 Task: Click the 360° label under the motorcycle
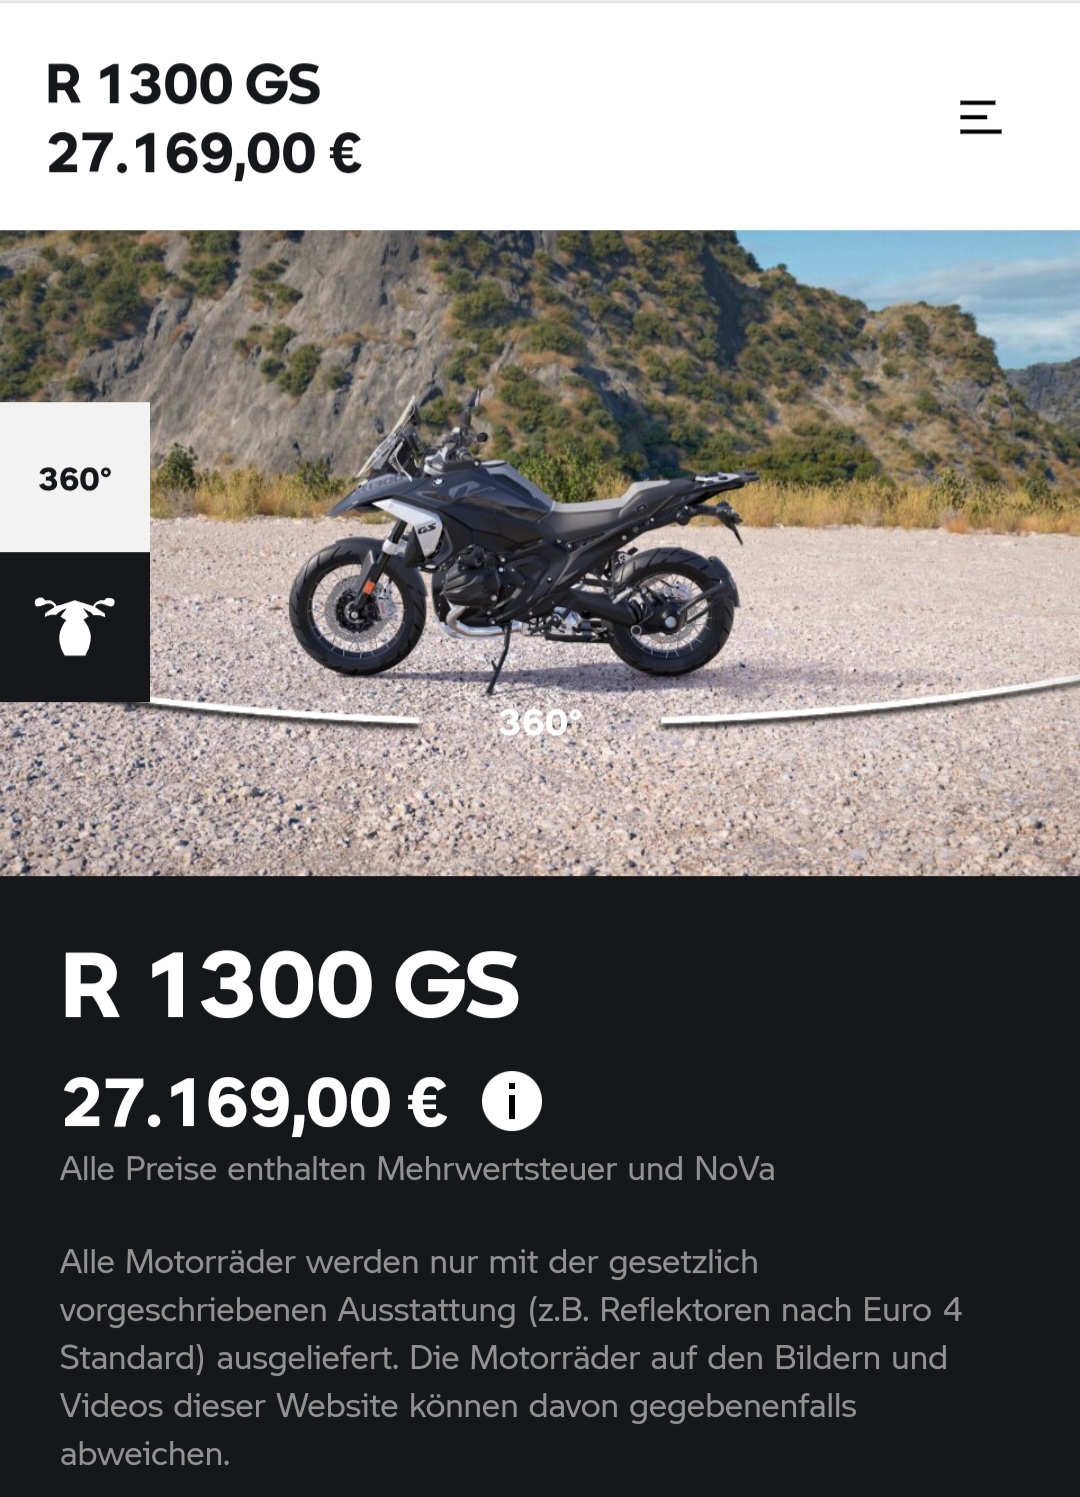540,722
